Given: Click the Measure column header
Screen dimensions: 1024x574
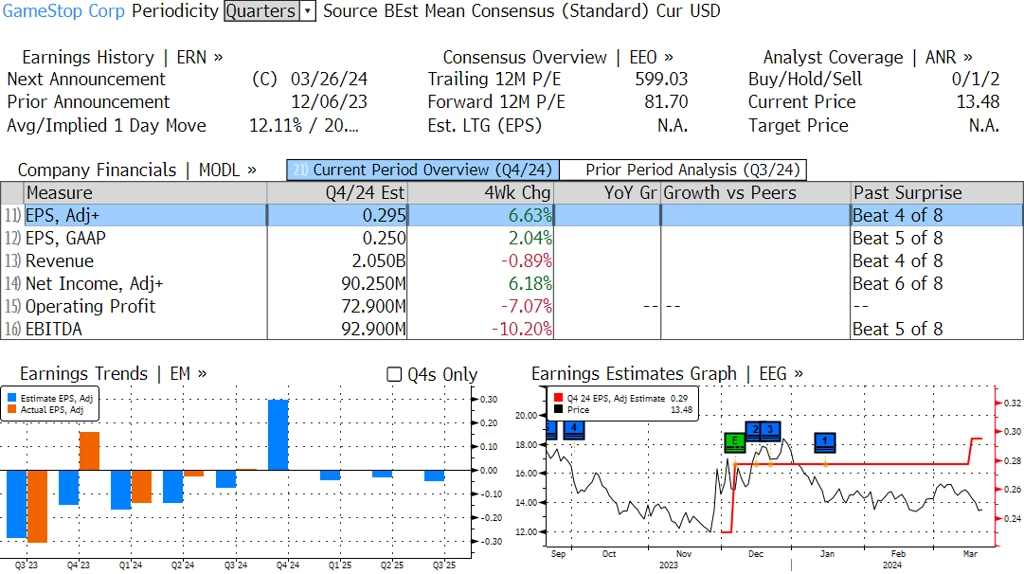Looking at the screenshot, I should click(x=146, y=193).
